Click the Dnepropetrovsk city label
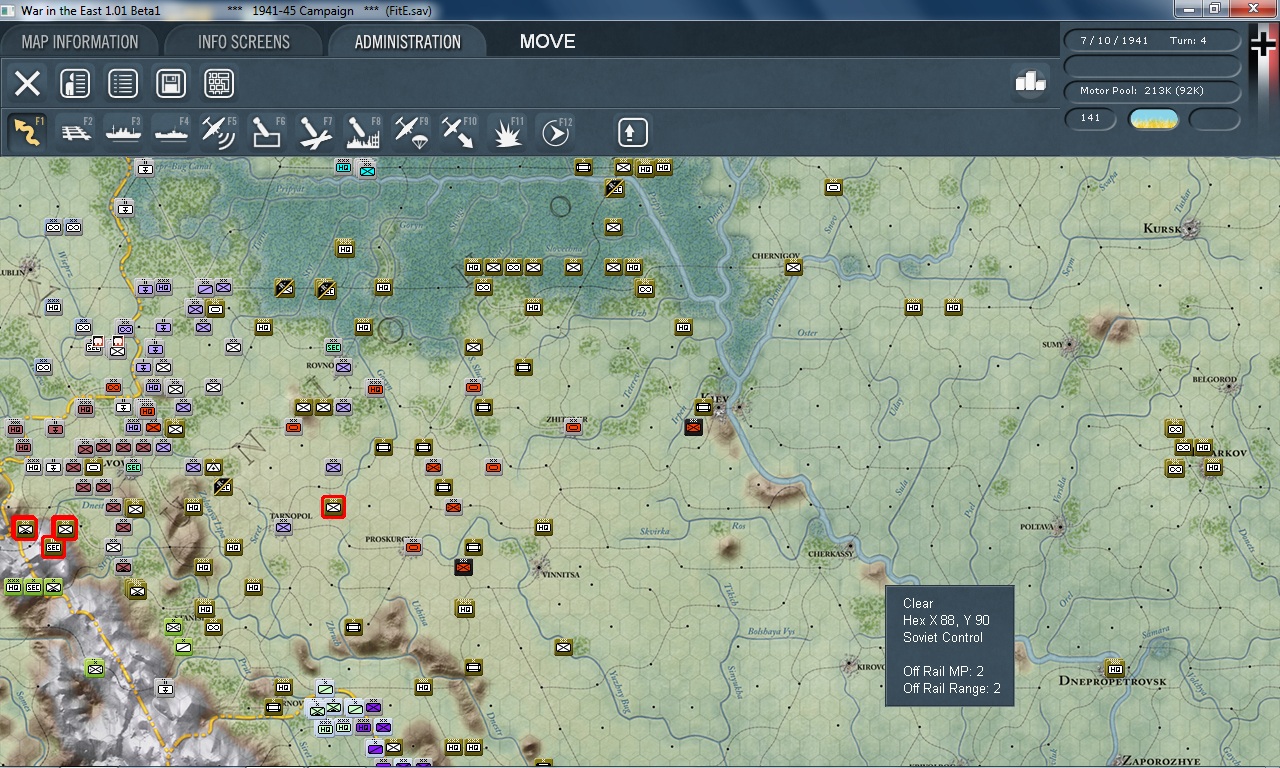Viewport: 1280px width, 768px height. pos(1113,681)
